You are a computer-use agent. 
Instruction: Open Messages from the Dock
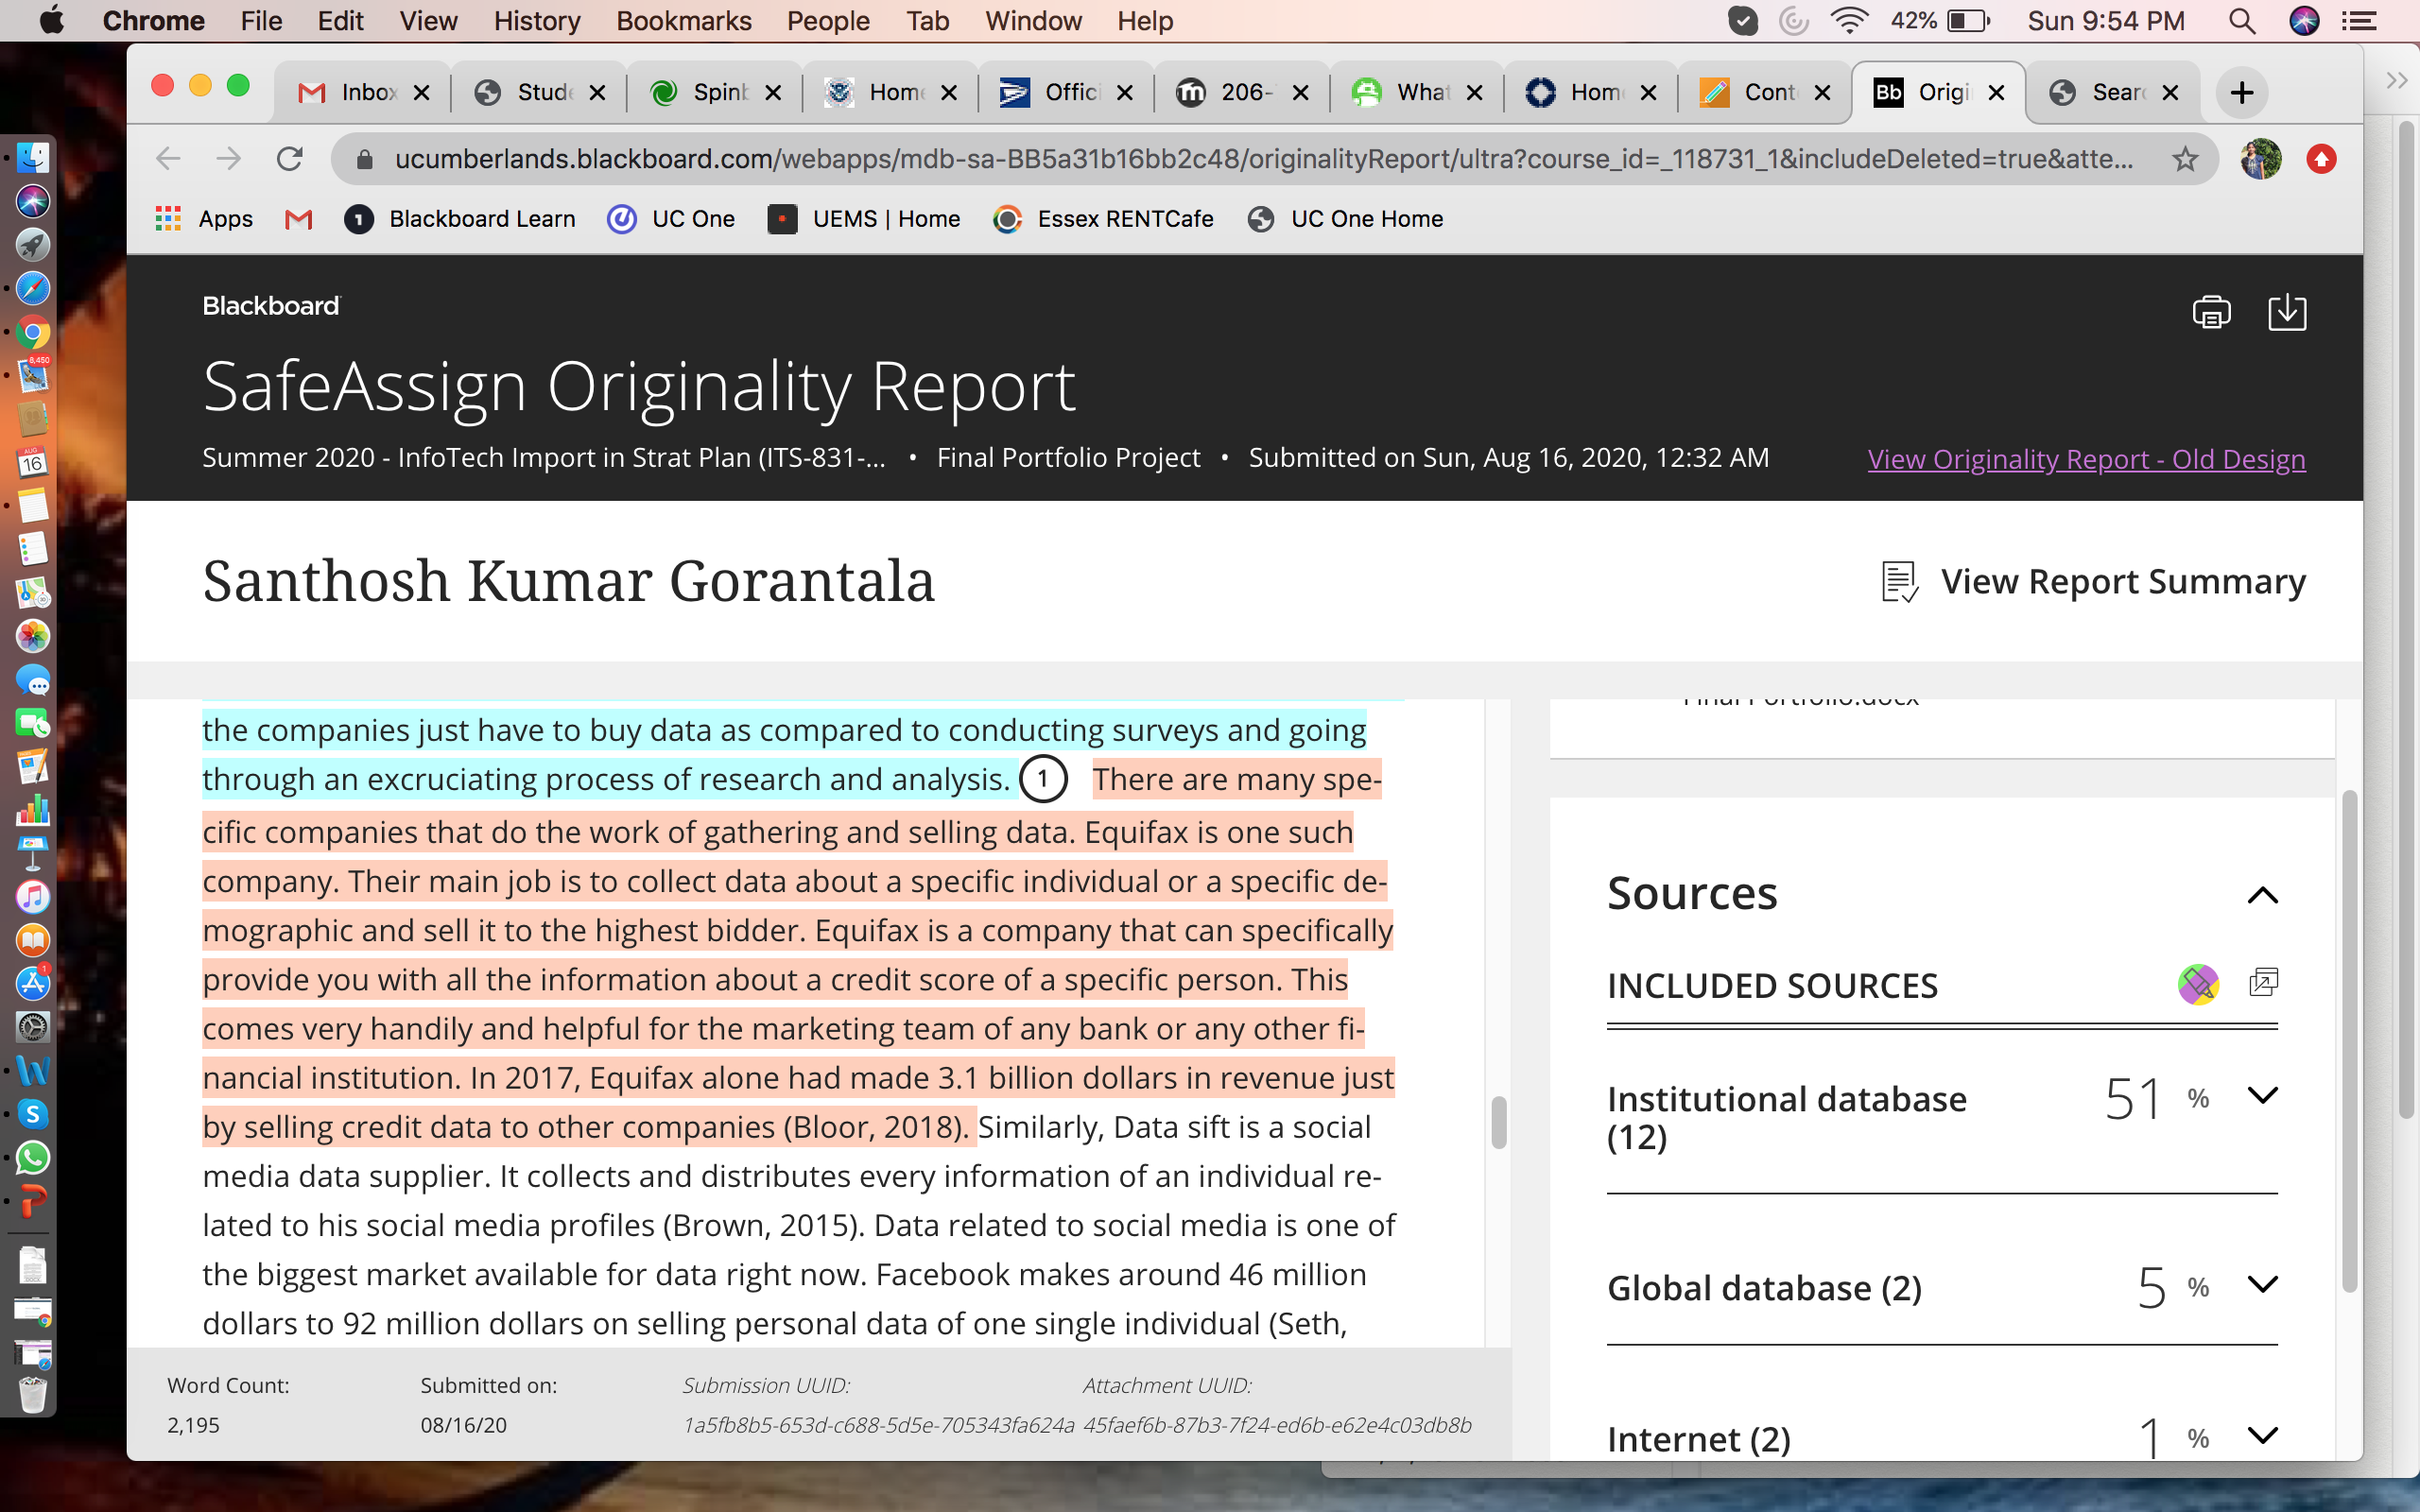pos(32,680)
